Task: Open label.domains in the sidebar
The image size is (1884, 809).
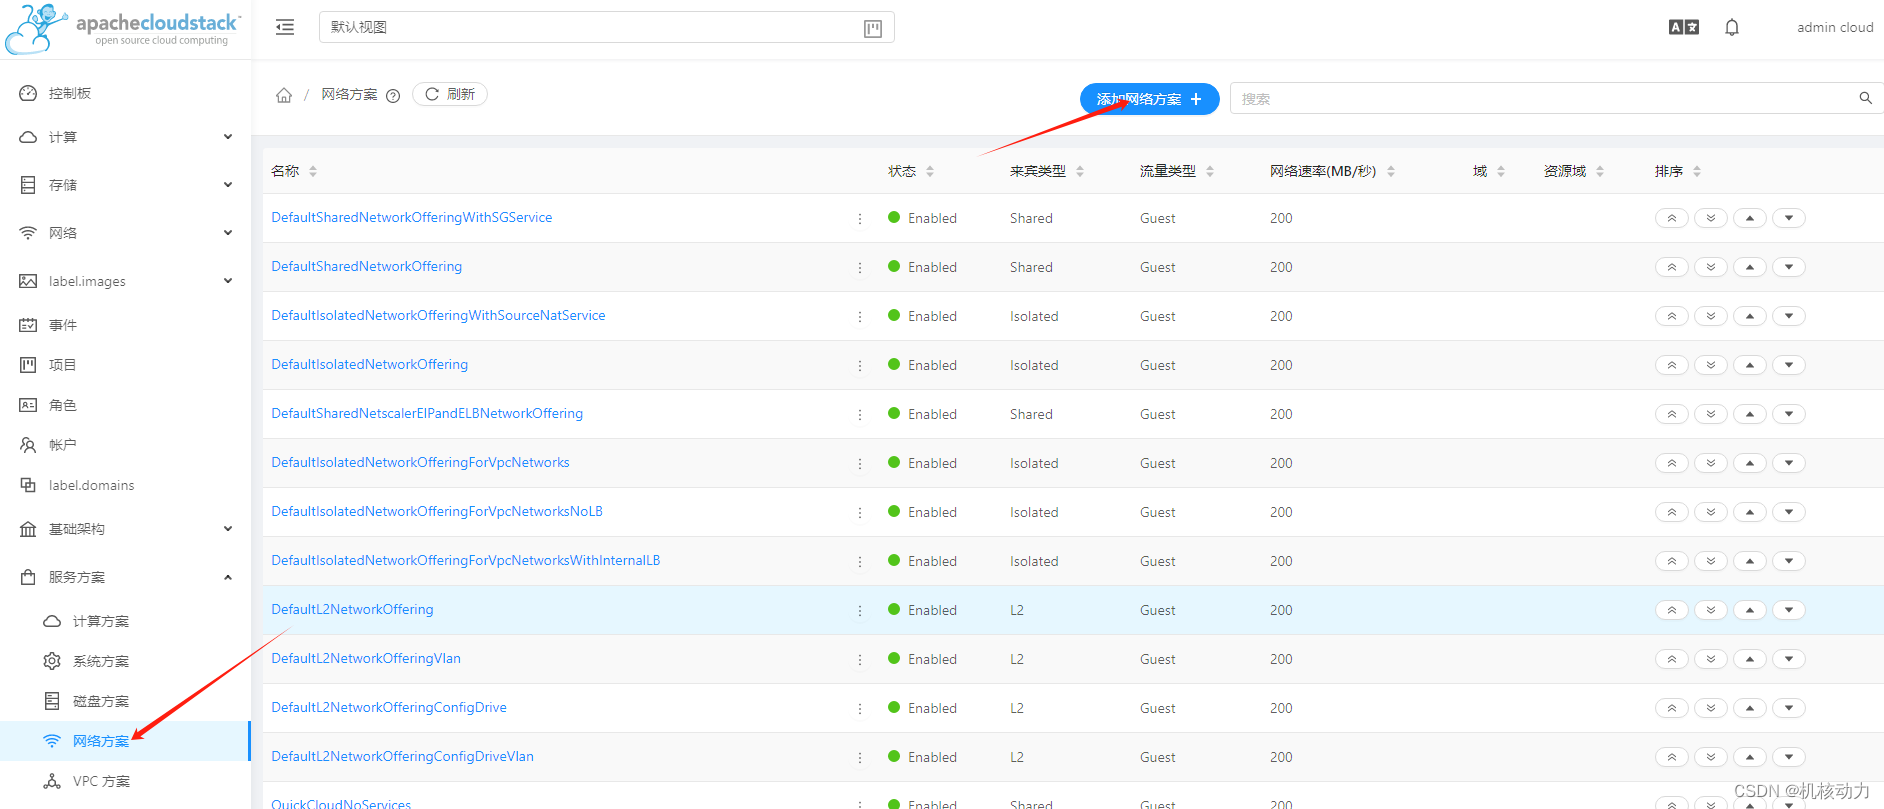Action: point(125,485)
